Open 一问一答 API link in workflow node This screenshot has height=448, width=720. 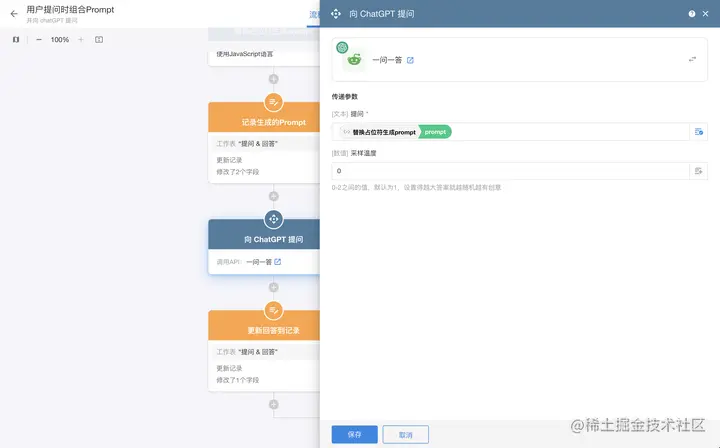click(278, 262)
